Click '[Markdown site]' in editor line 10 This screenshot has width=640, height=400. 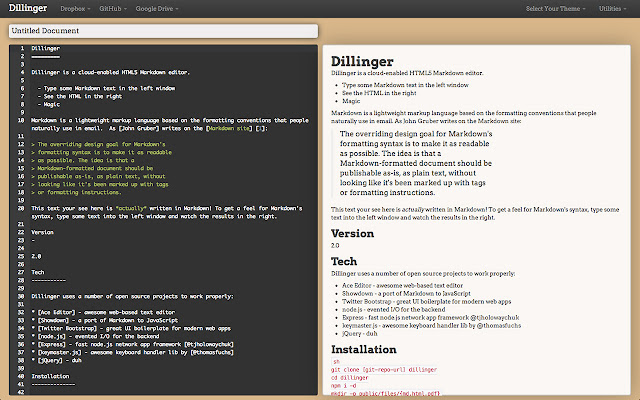coord(229,128)
